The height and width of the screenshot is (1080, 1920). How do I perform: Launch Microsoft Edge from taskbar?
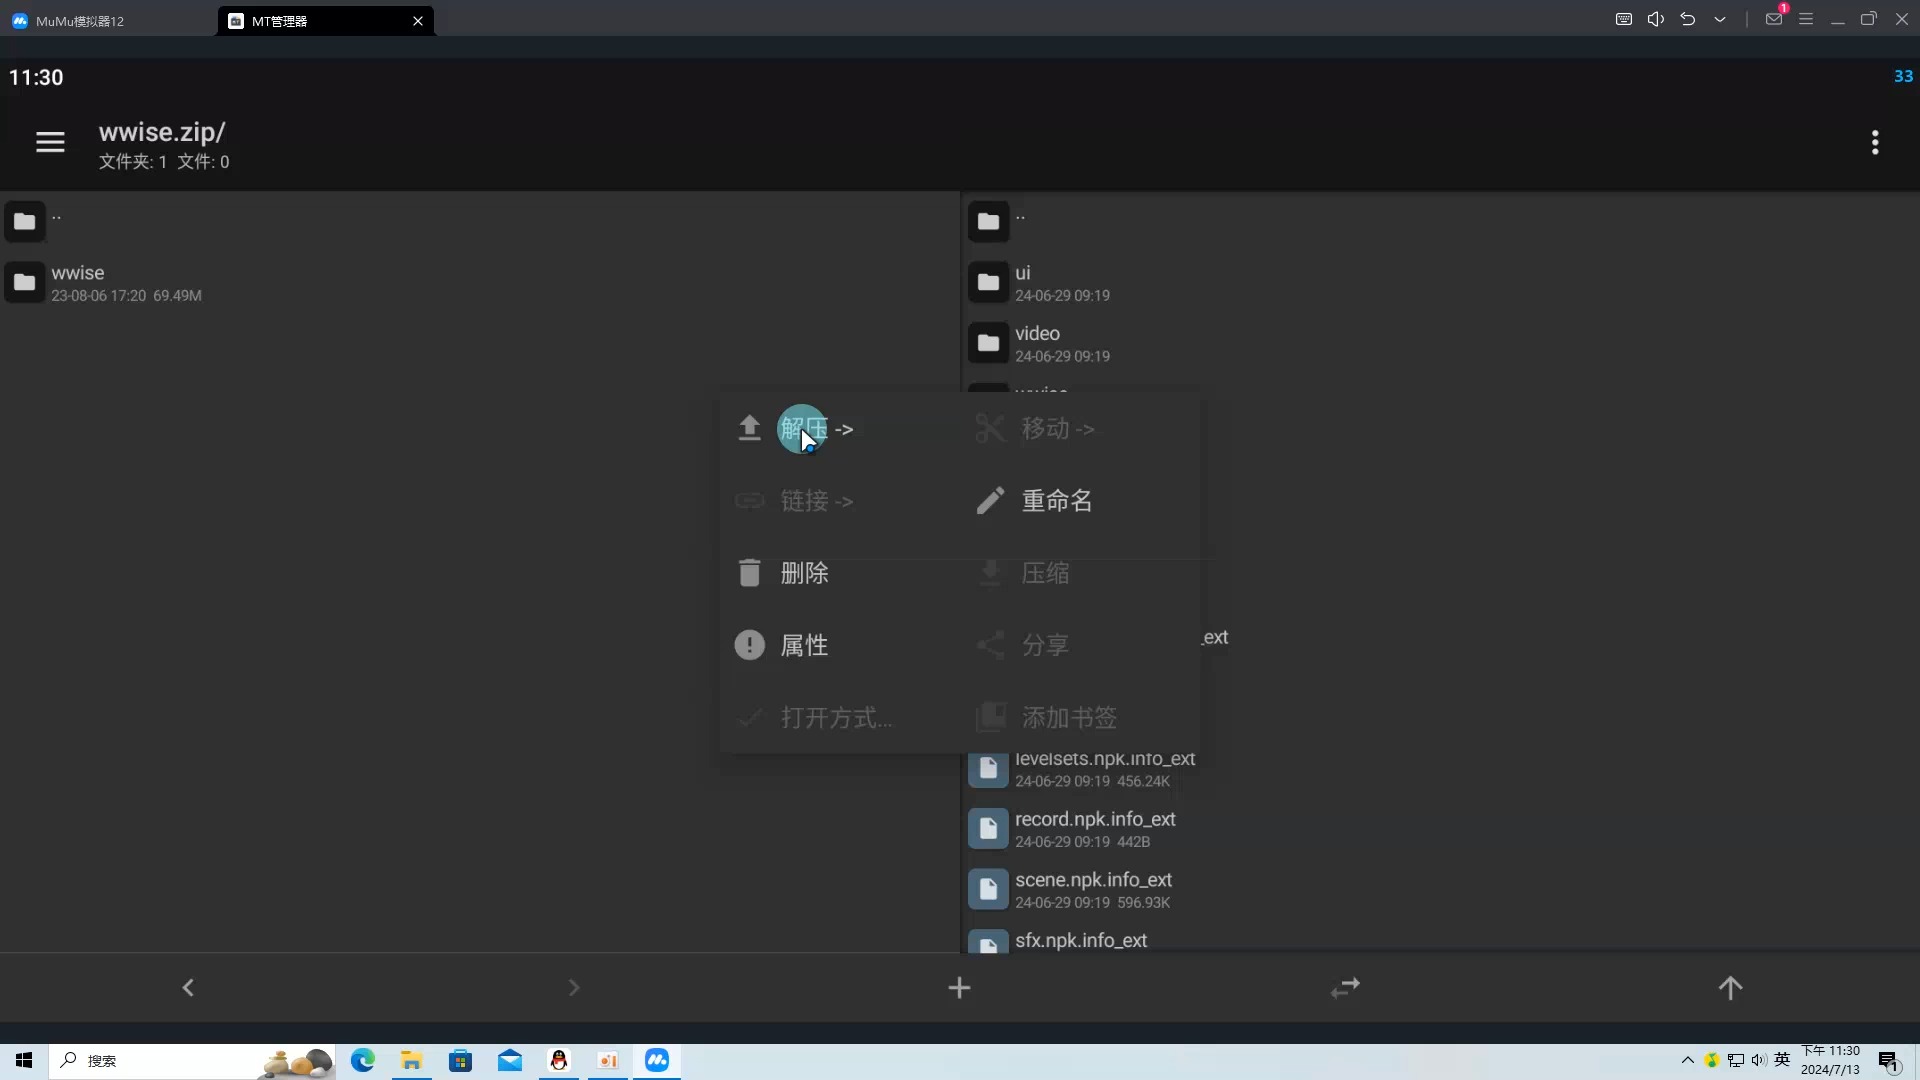[x=362, y=1060]
